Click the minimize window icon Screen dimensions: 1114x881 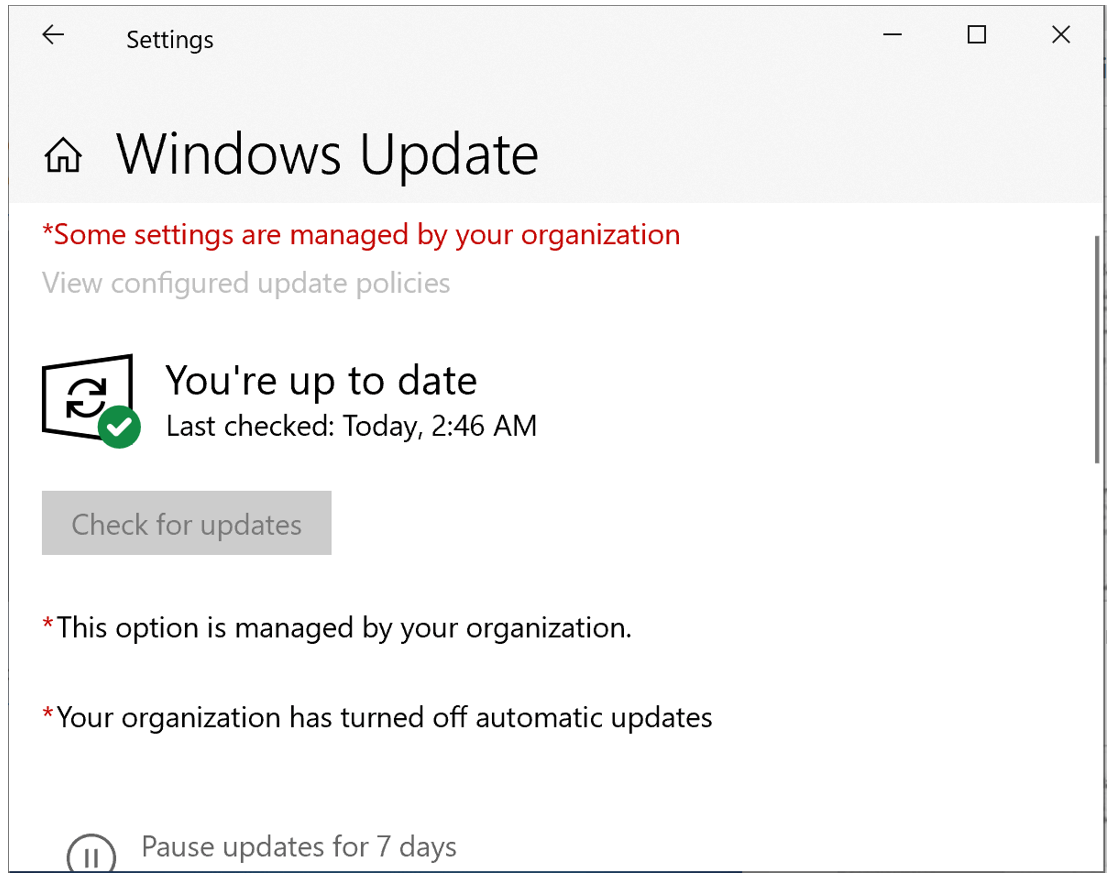tap(892, 34)
